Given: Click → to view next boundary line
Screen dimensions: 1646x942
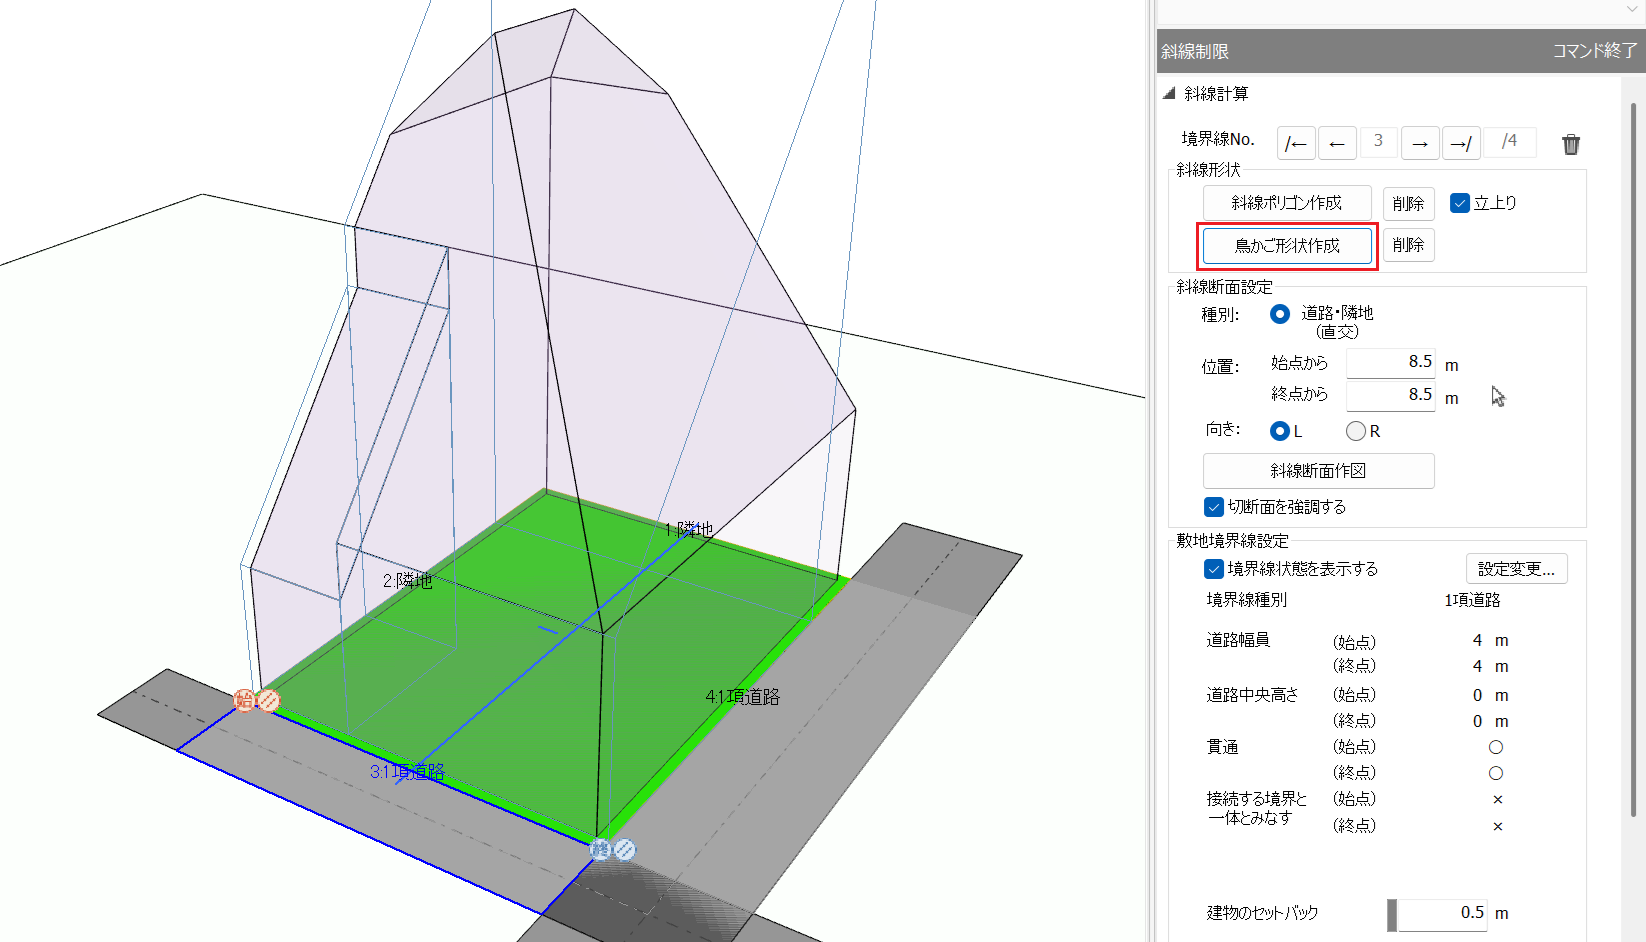Looking at the screenshot, I should pos(1420,142).
